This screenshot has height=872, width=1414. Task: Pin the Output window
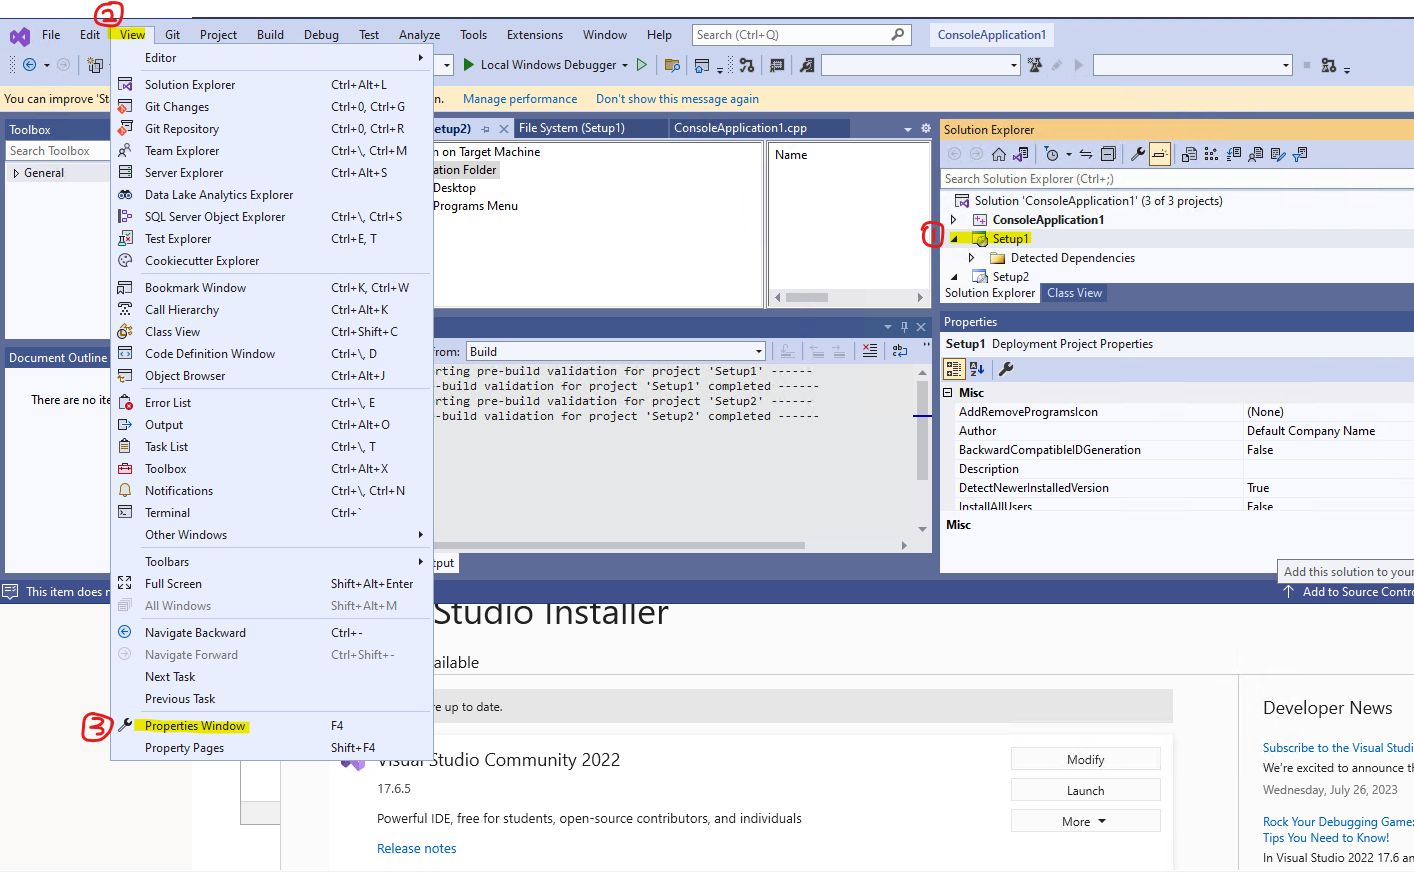click(x=904, y=327)
